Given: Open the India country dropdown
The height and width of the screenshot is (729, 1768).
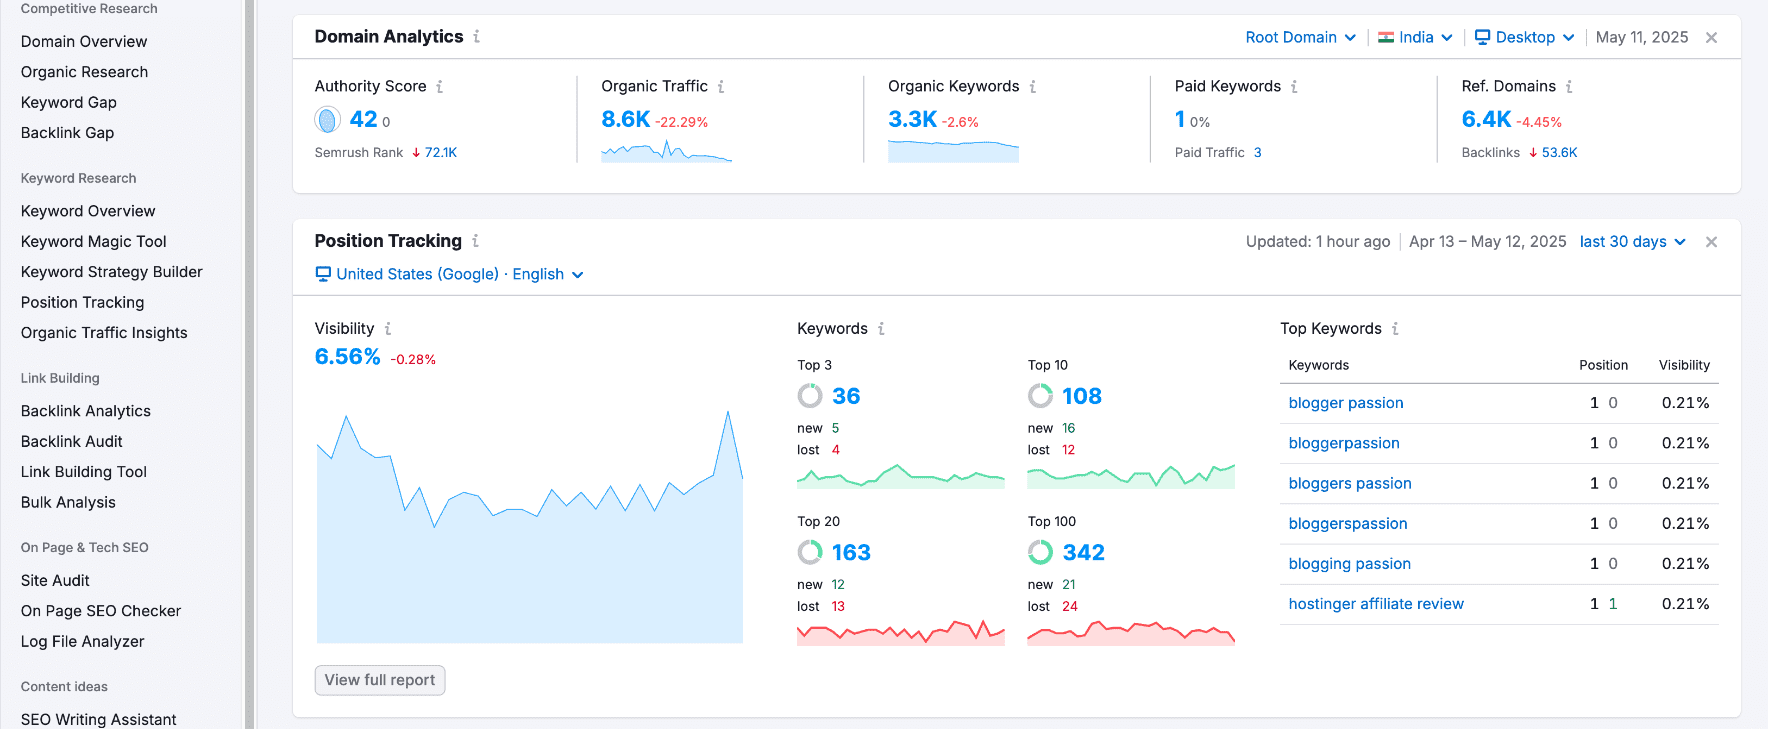Looking at the screenshot, I should point(1415,37).
